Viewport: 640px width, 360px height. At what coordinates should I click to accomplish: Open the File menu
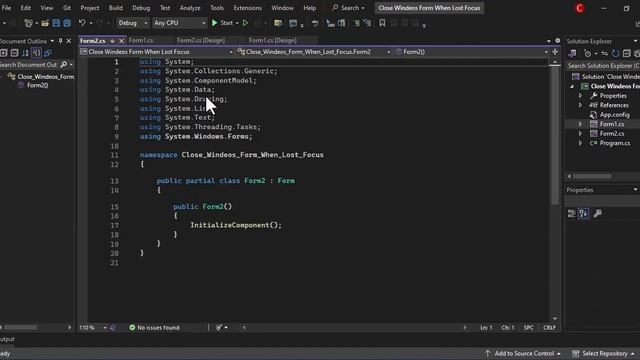click(x=7, y=8)
